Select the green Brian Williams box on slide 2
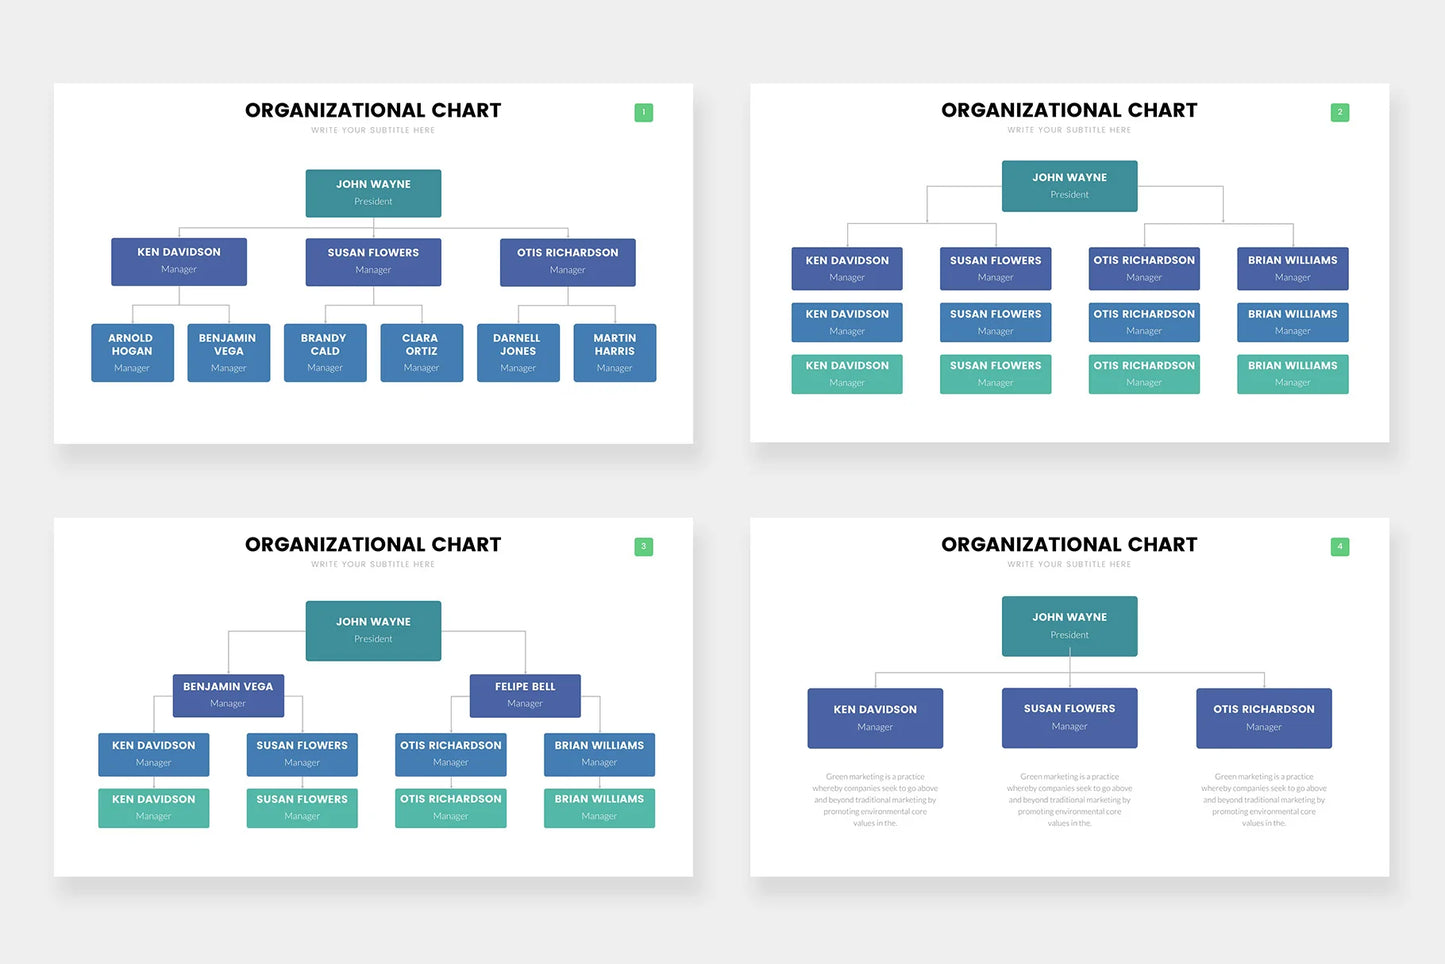This screenshot has width=1445, height=964. [1292, 374]
